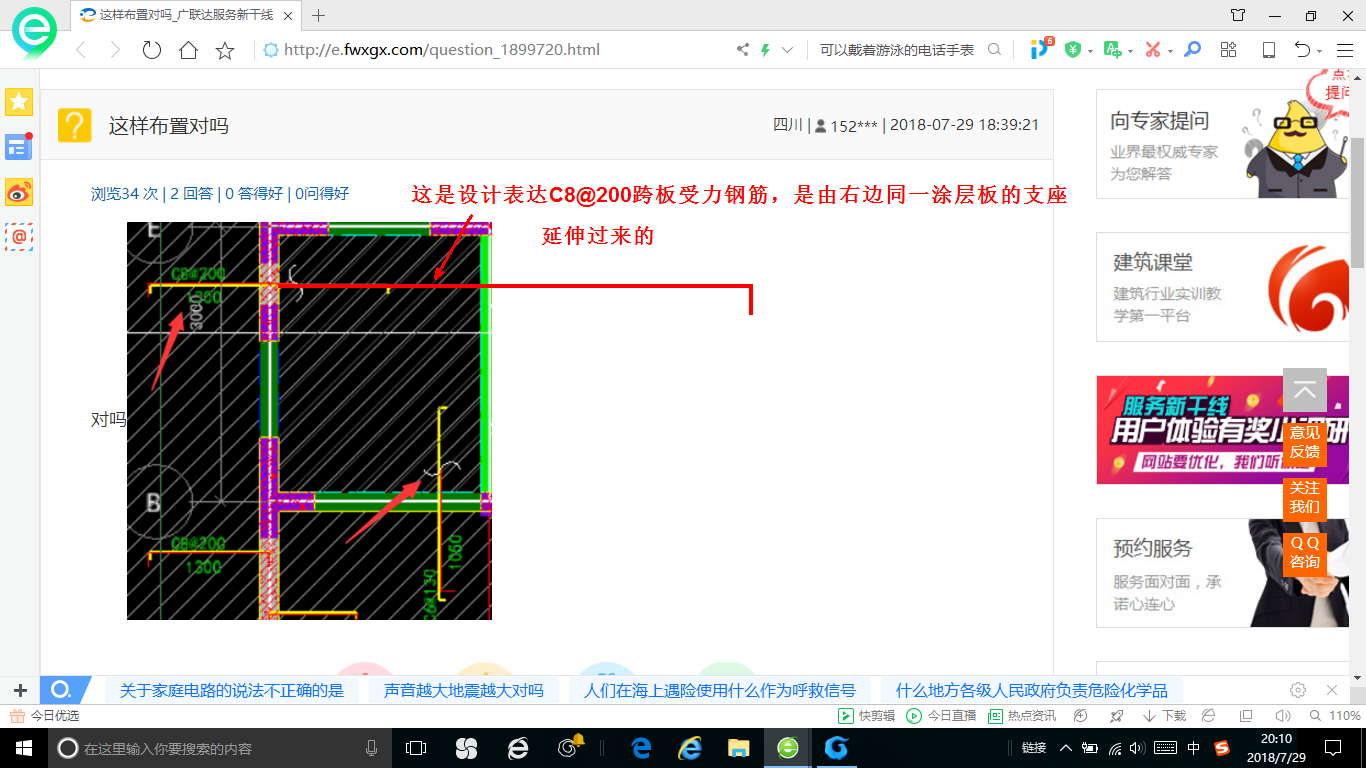Click the skin shirt icon in title bar
1366x768 pixels.
[x=1238, y=15]
